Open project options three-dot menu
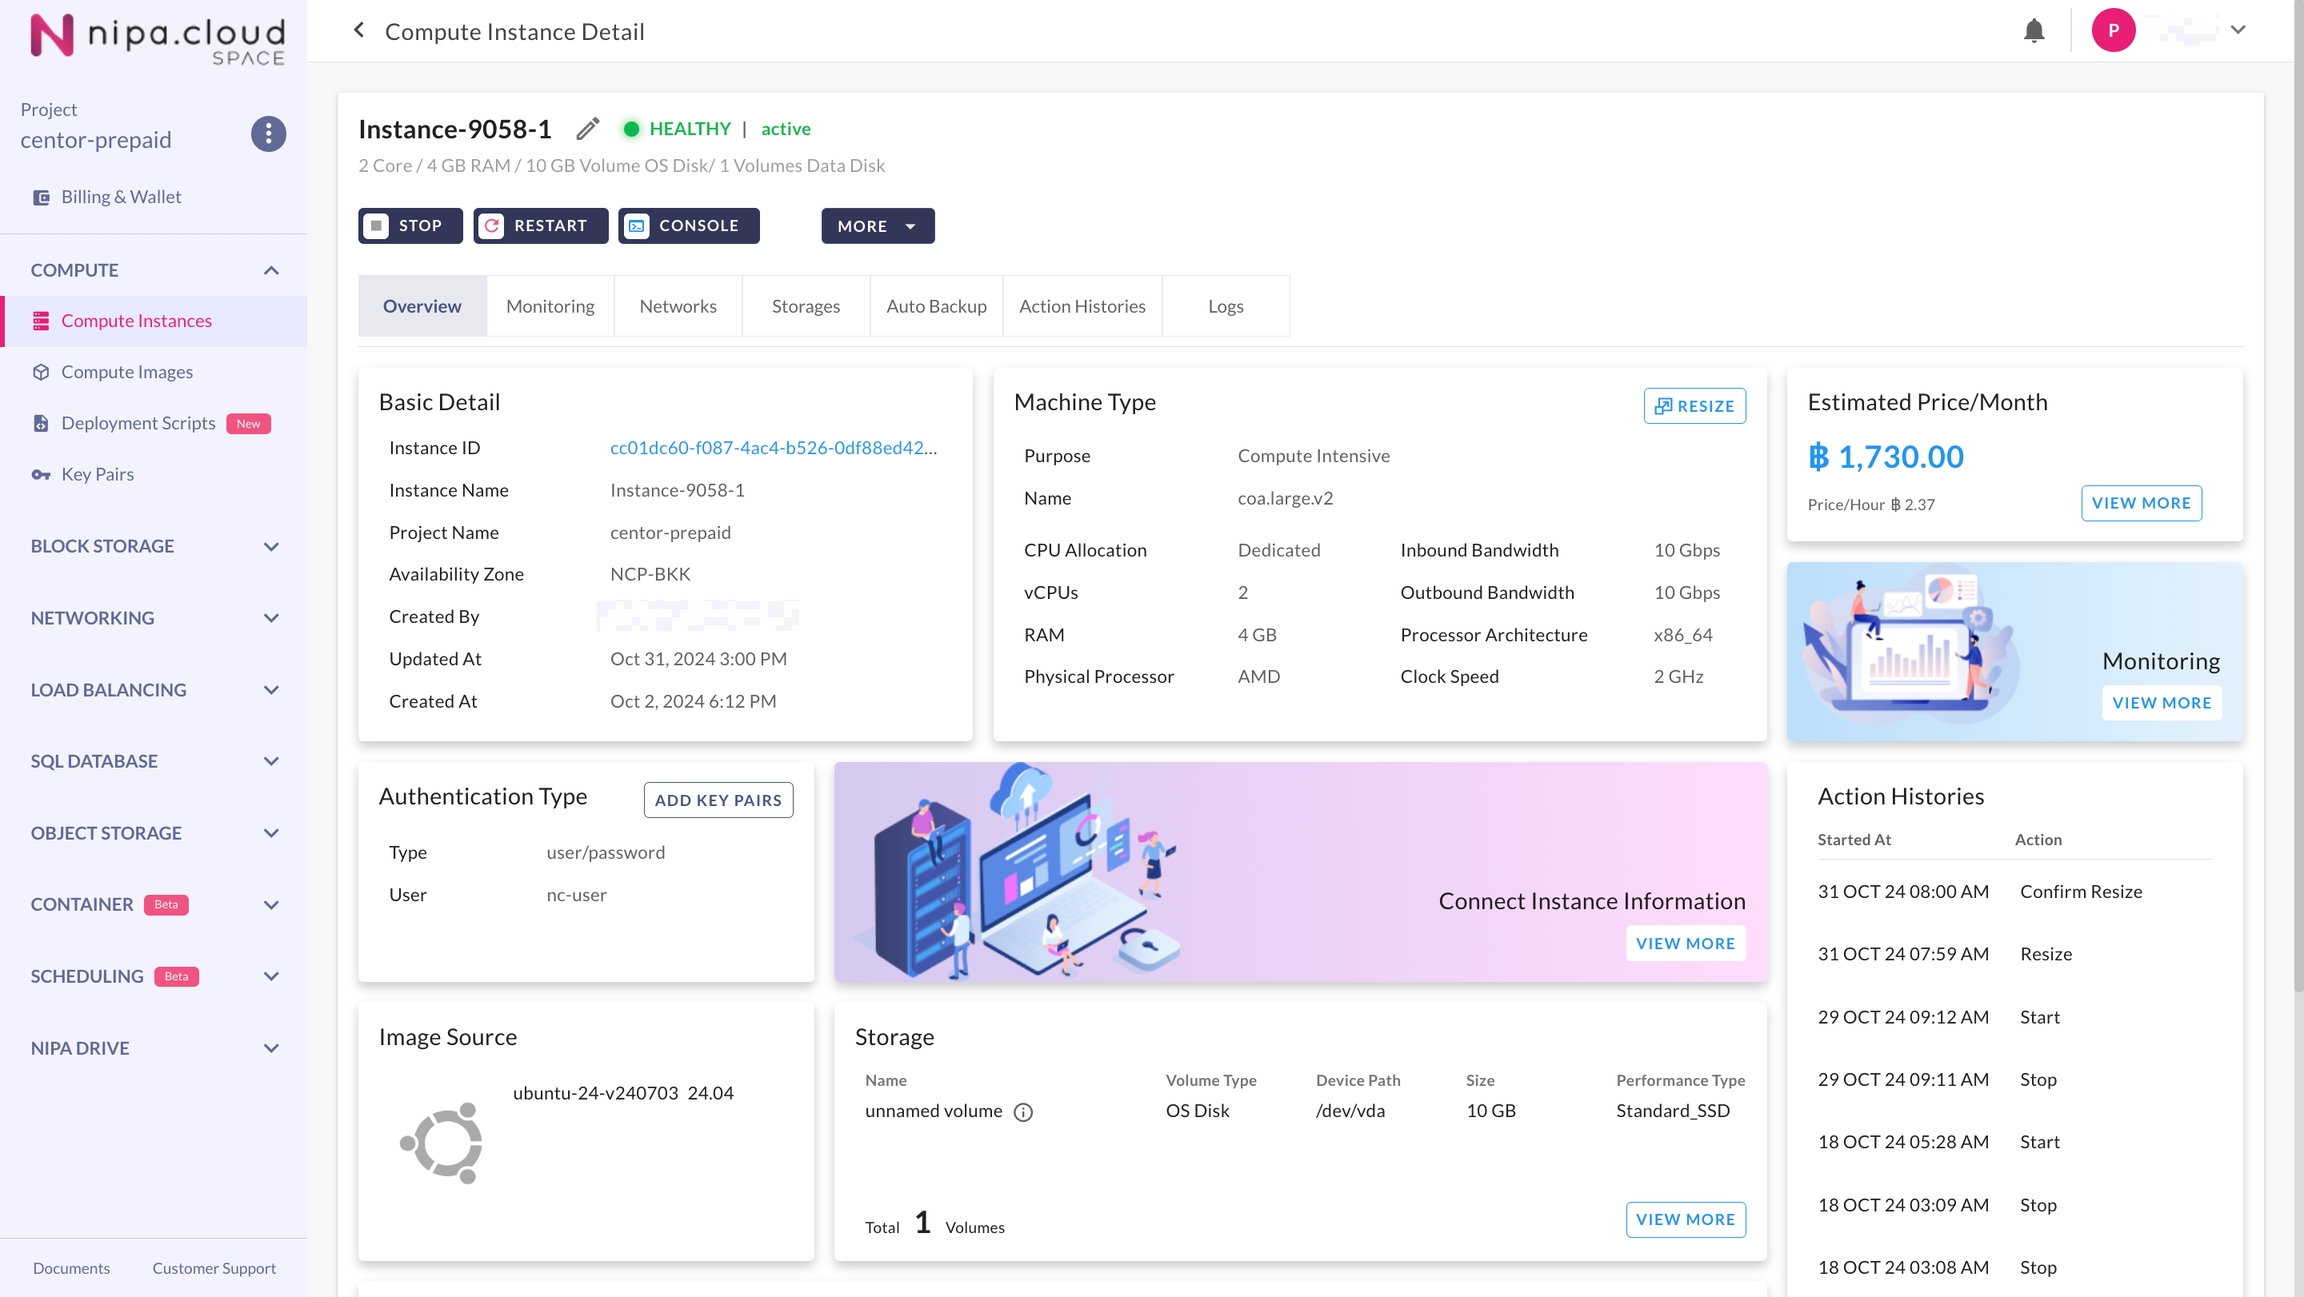 click(268, 134)
